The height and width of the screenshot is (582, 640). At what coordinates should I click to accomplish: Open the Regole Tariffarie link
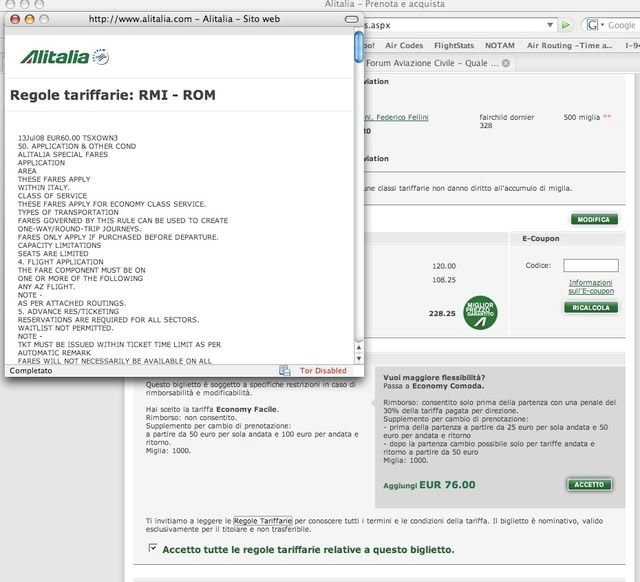[262, 521]
